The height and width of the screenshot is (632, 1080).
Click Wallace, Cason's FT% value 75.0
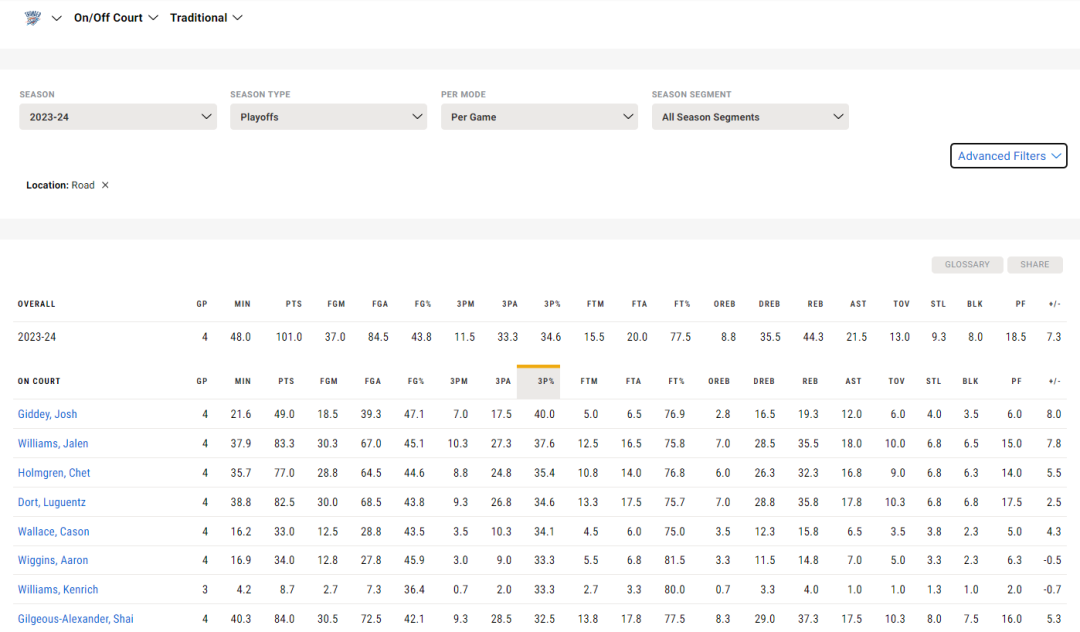(x=674, y=531)
